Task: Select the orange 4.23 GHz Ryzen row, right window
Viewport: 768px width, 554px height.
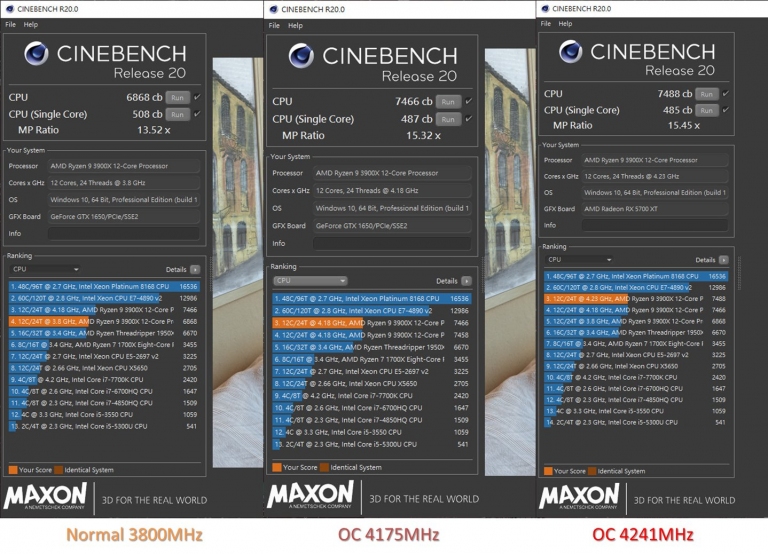Action: pos(636,298)
